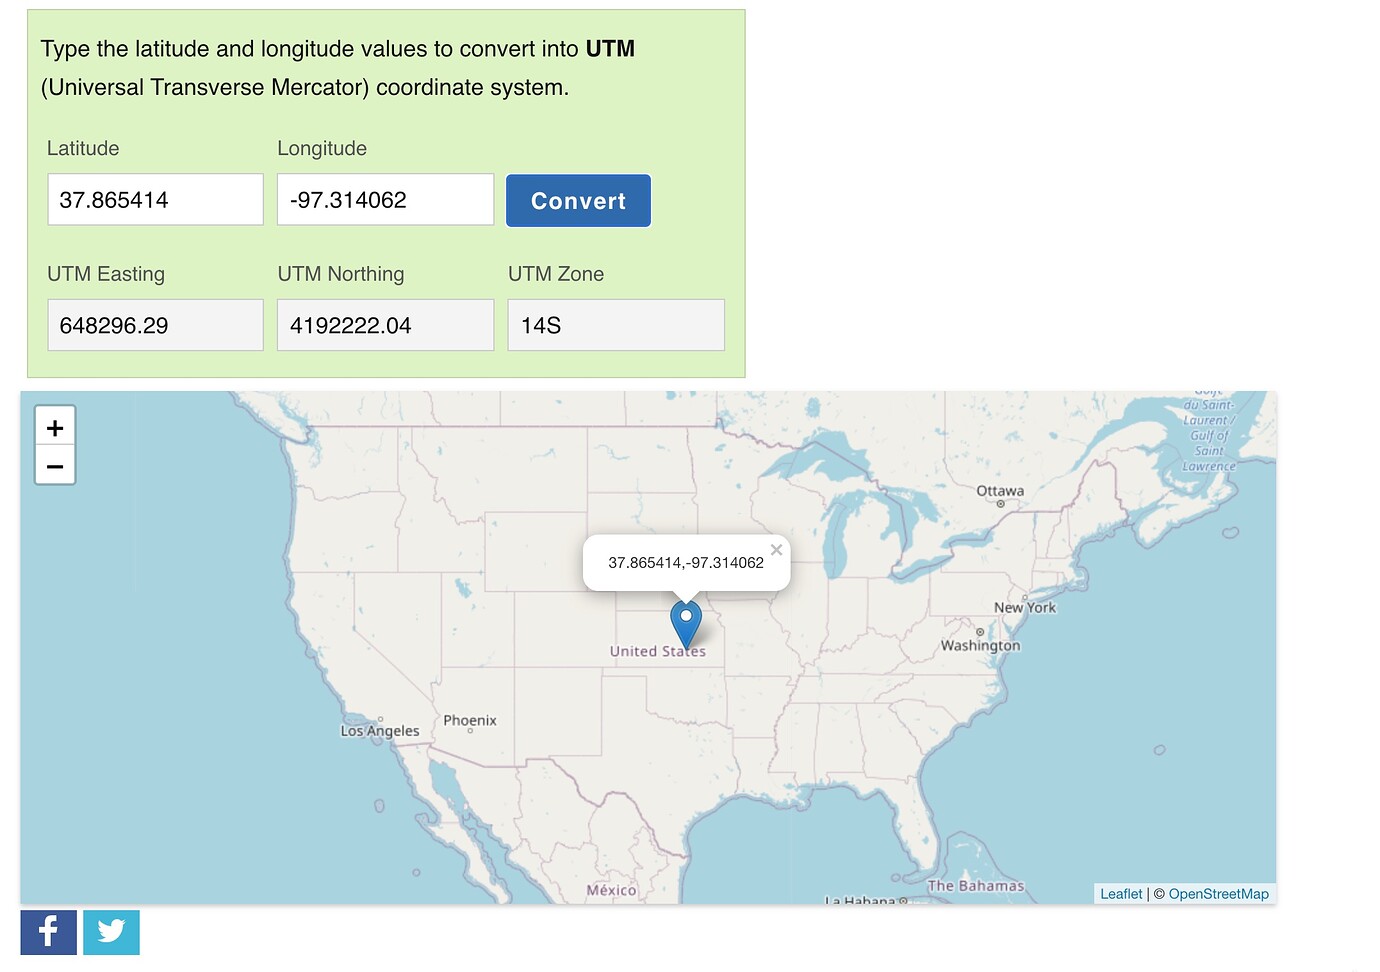Viewport: 1380px width, 972px height.
Task: Zoom out of the map
Action: pyautogui.click(x=55, y=466)
